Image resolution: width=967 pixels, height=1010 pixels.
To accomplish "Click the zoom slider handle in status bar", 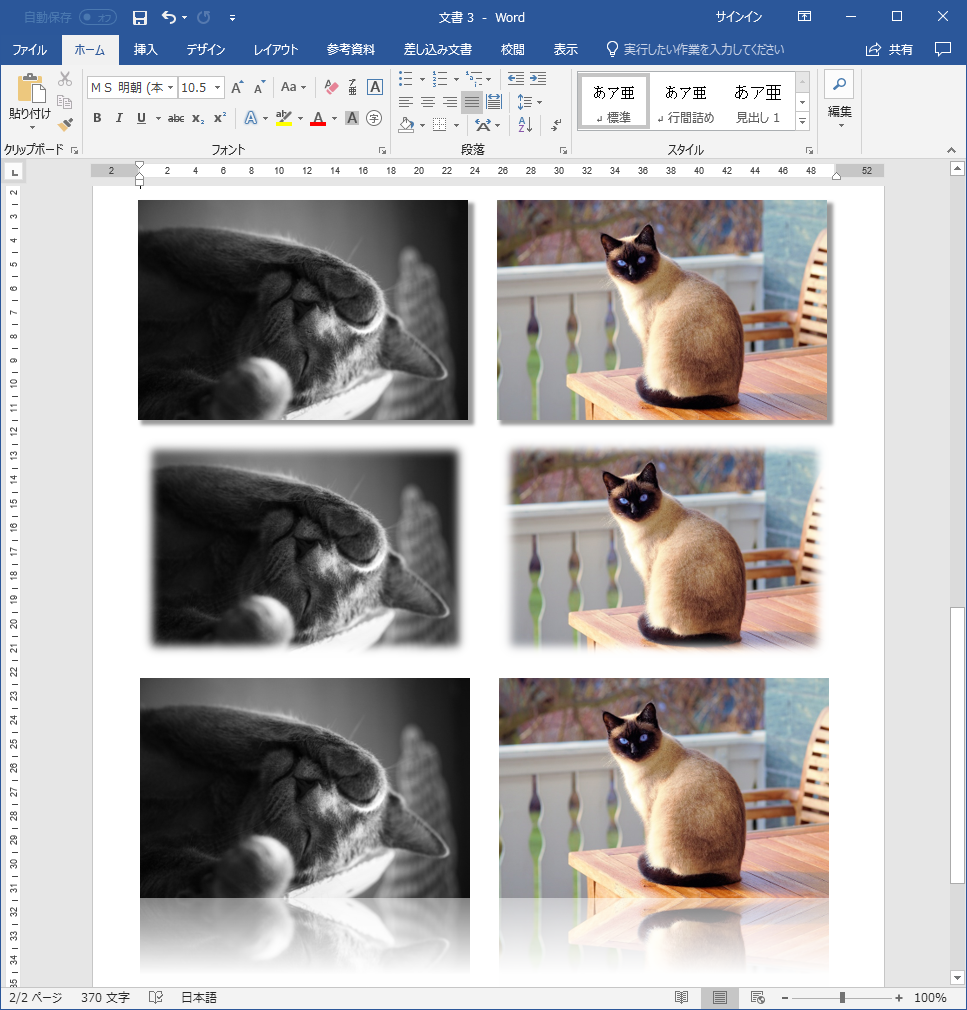I will 842,997.
